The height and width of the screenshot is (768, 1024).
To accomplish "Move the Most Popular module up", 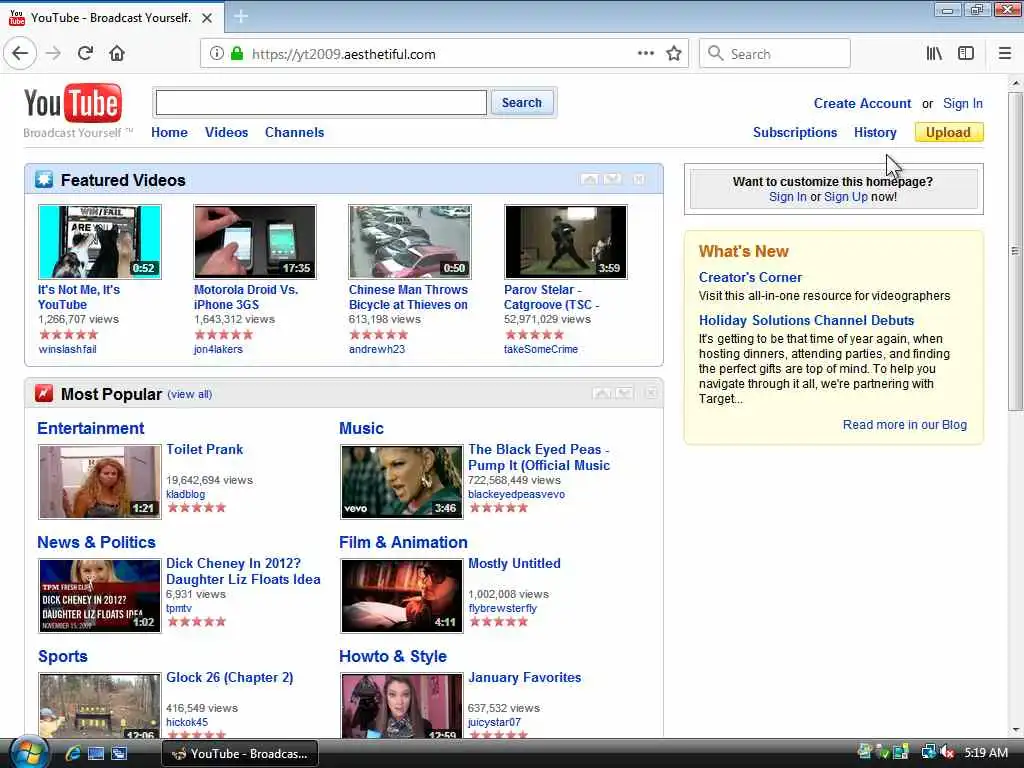I will point(601,393).
